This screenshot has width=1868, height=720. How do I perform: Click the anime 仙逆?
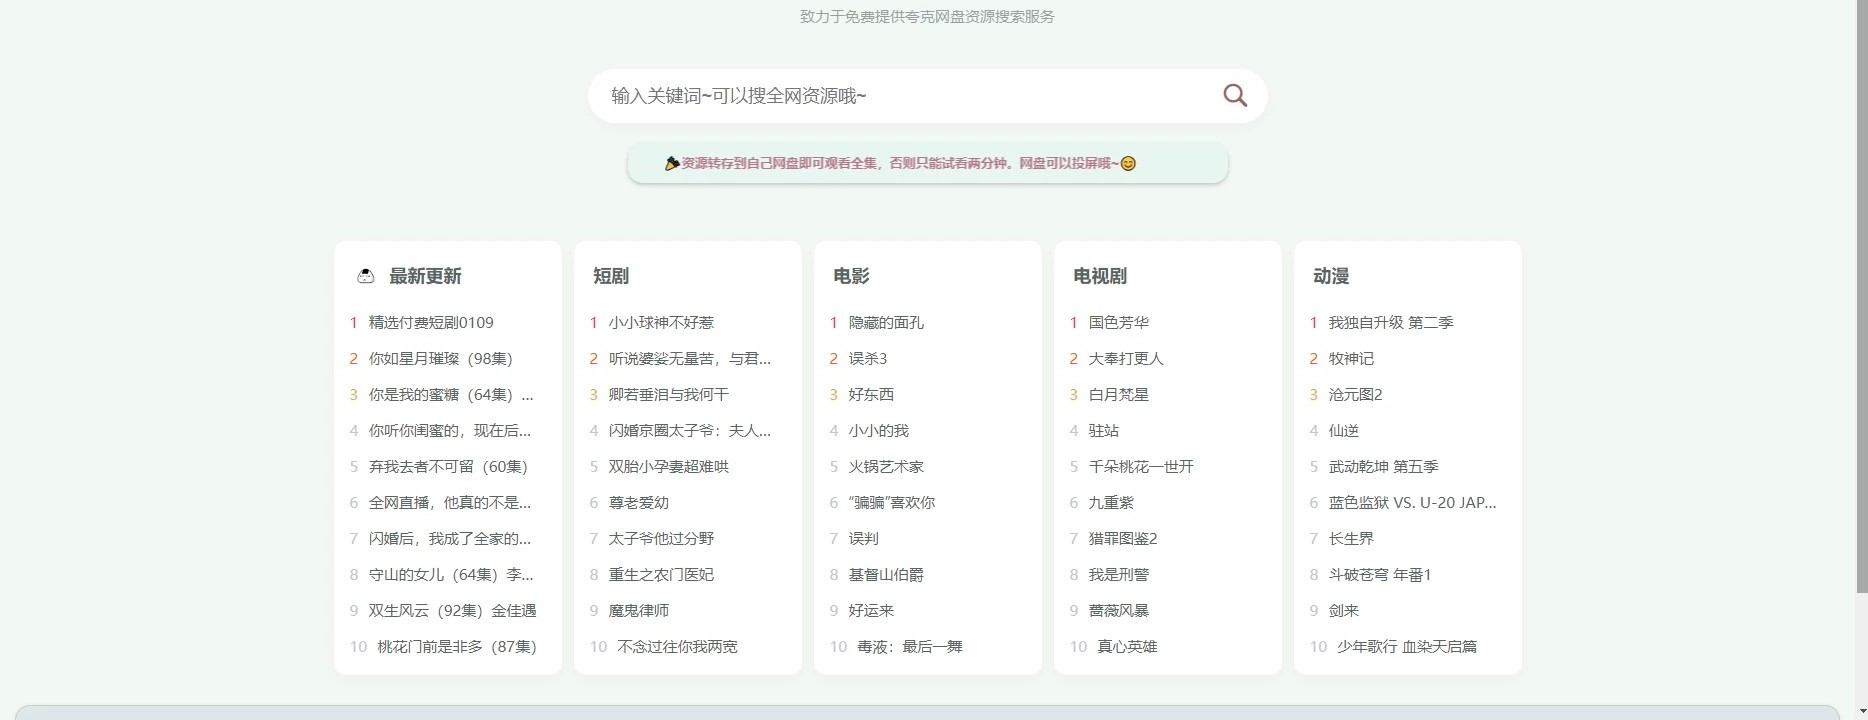pyautogui.click(x=1344, y=431)
